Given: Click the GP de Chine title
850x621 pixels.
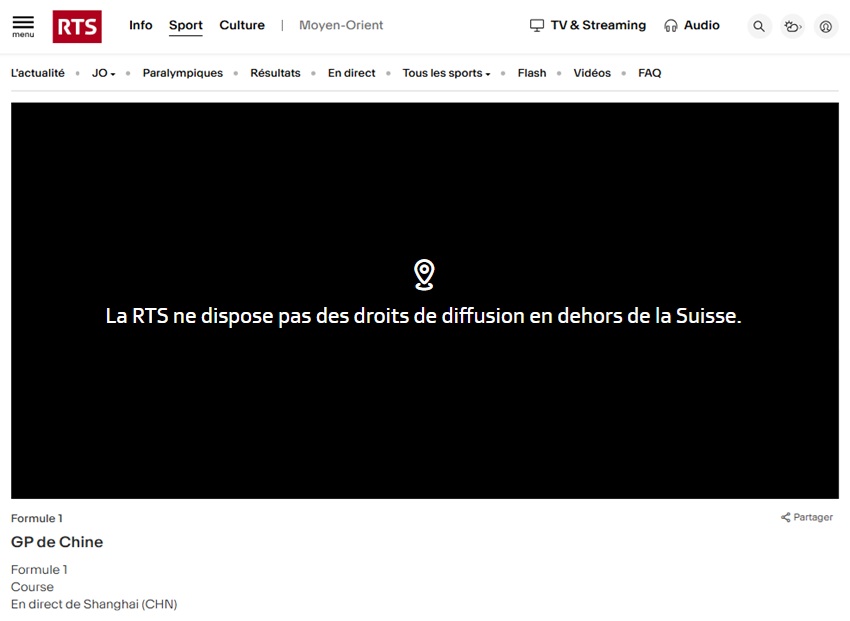Looking at the screenshot, I should click(x=56, y=542).
